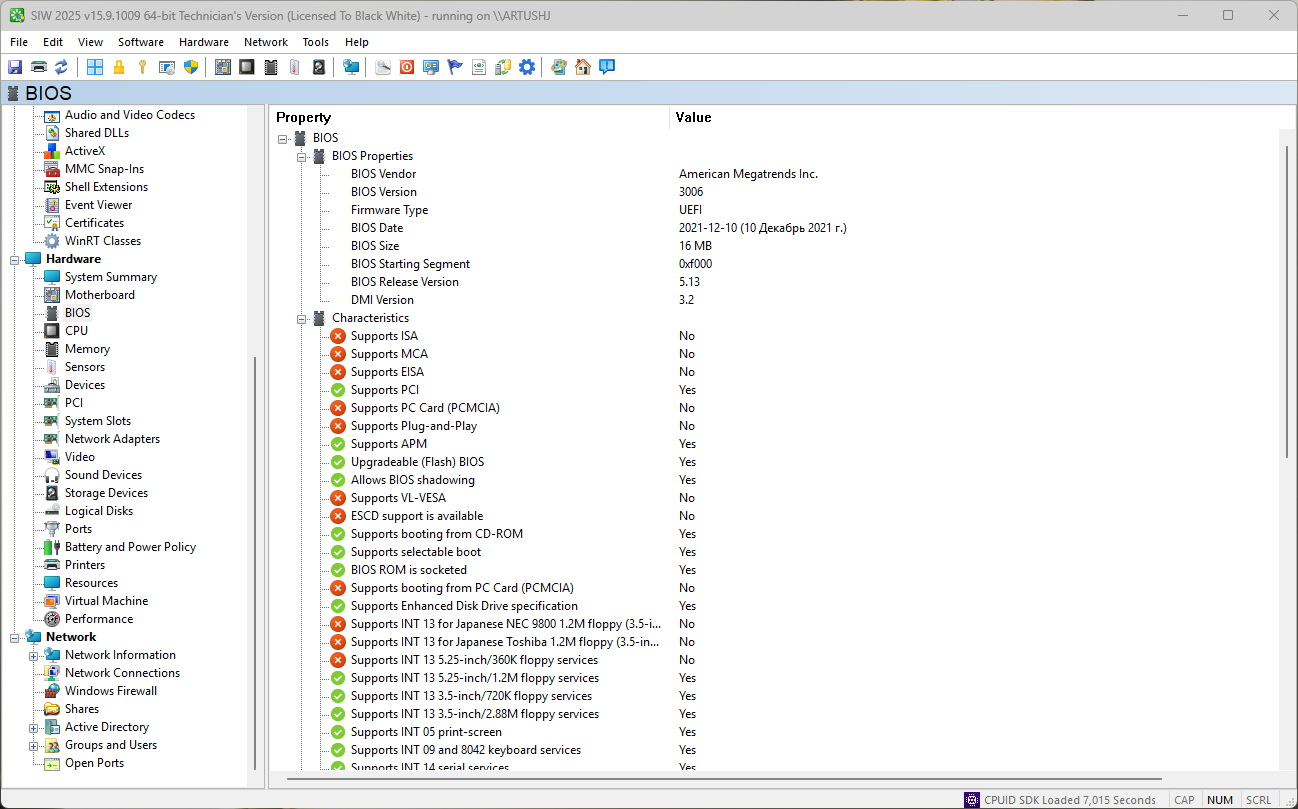This screenshot has height=809, width=1298.
Task: Click the right panel vertical scrollbar
Action: pos(1286,300)
